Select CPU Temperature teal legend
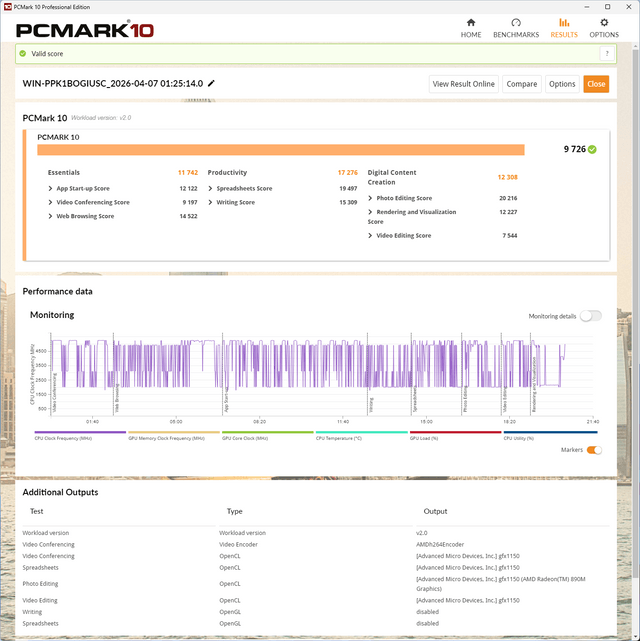640x641 pixels. click(x=362, y=435)
